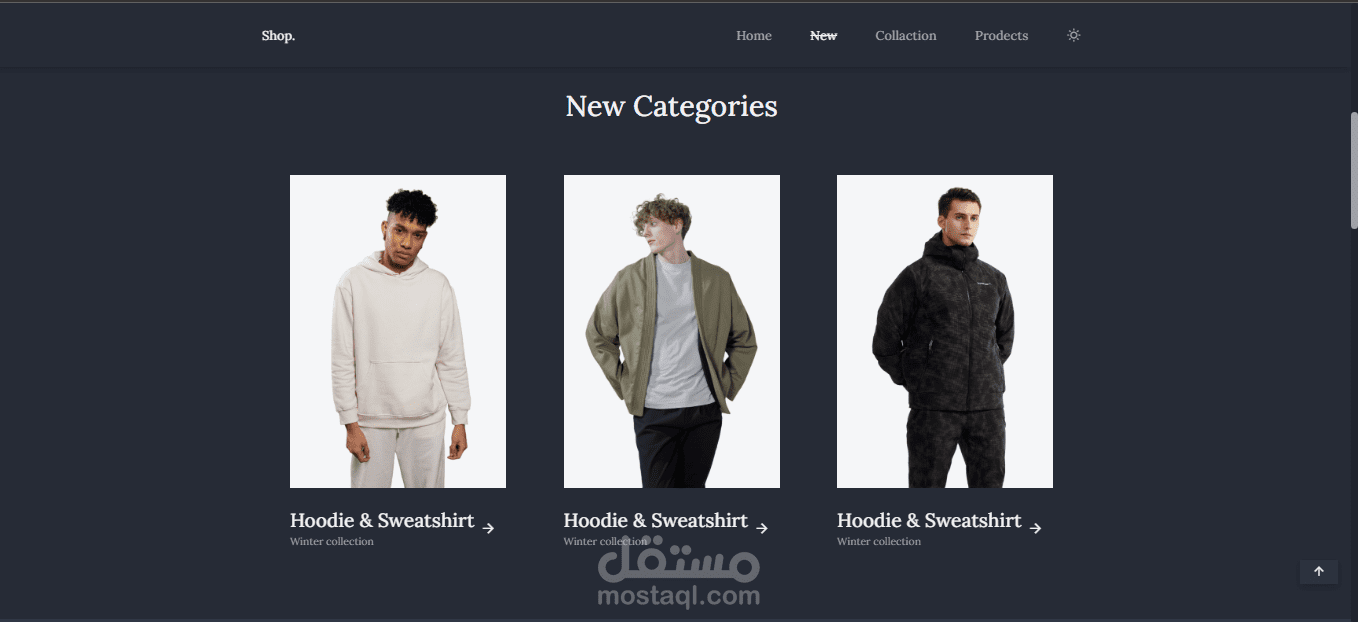Open the Home nav link

pos(754,35)
